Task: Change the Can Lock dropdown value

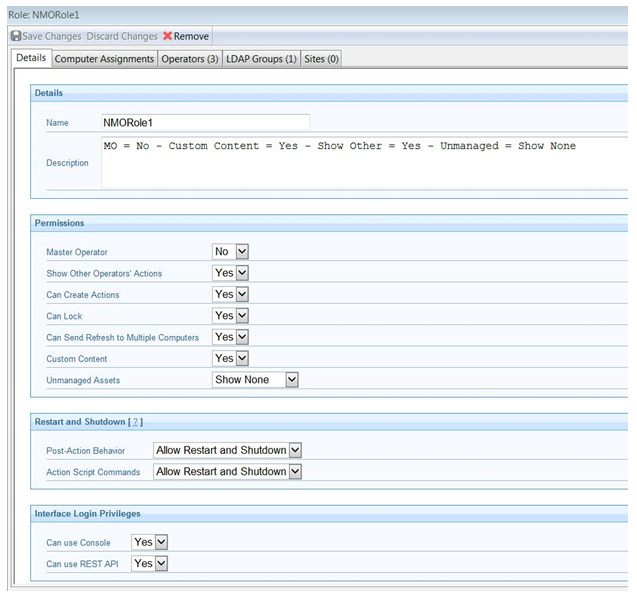Action: point(230,316)
